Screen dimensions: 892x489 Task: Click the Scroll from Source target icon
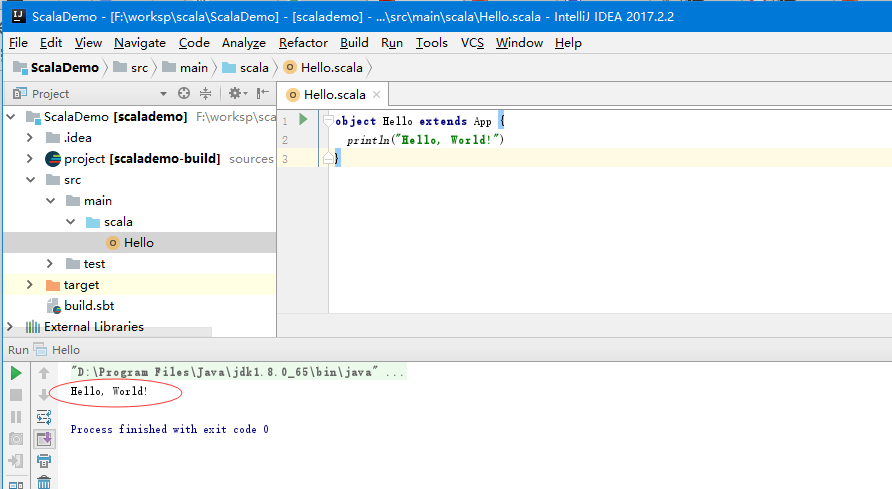184,93
